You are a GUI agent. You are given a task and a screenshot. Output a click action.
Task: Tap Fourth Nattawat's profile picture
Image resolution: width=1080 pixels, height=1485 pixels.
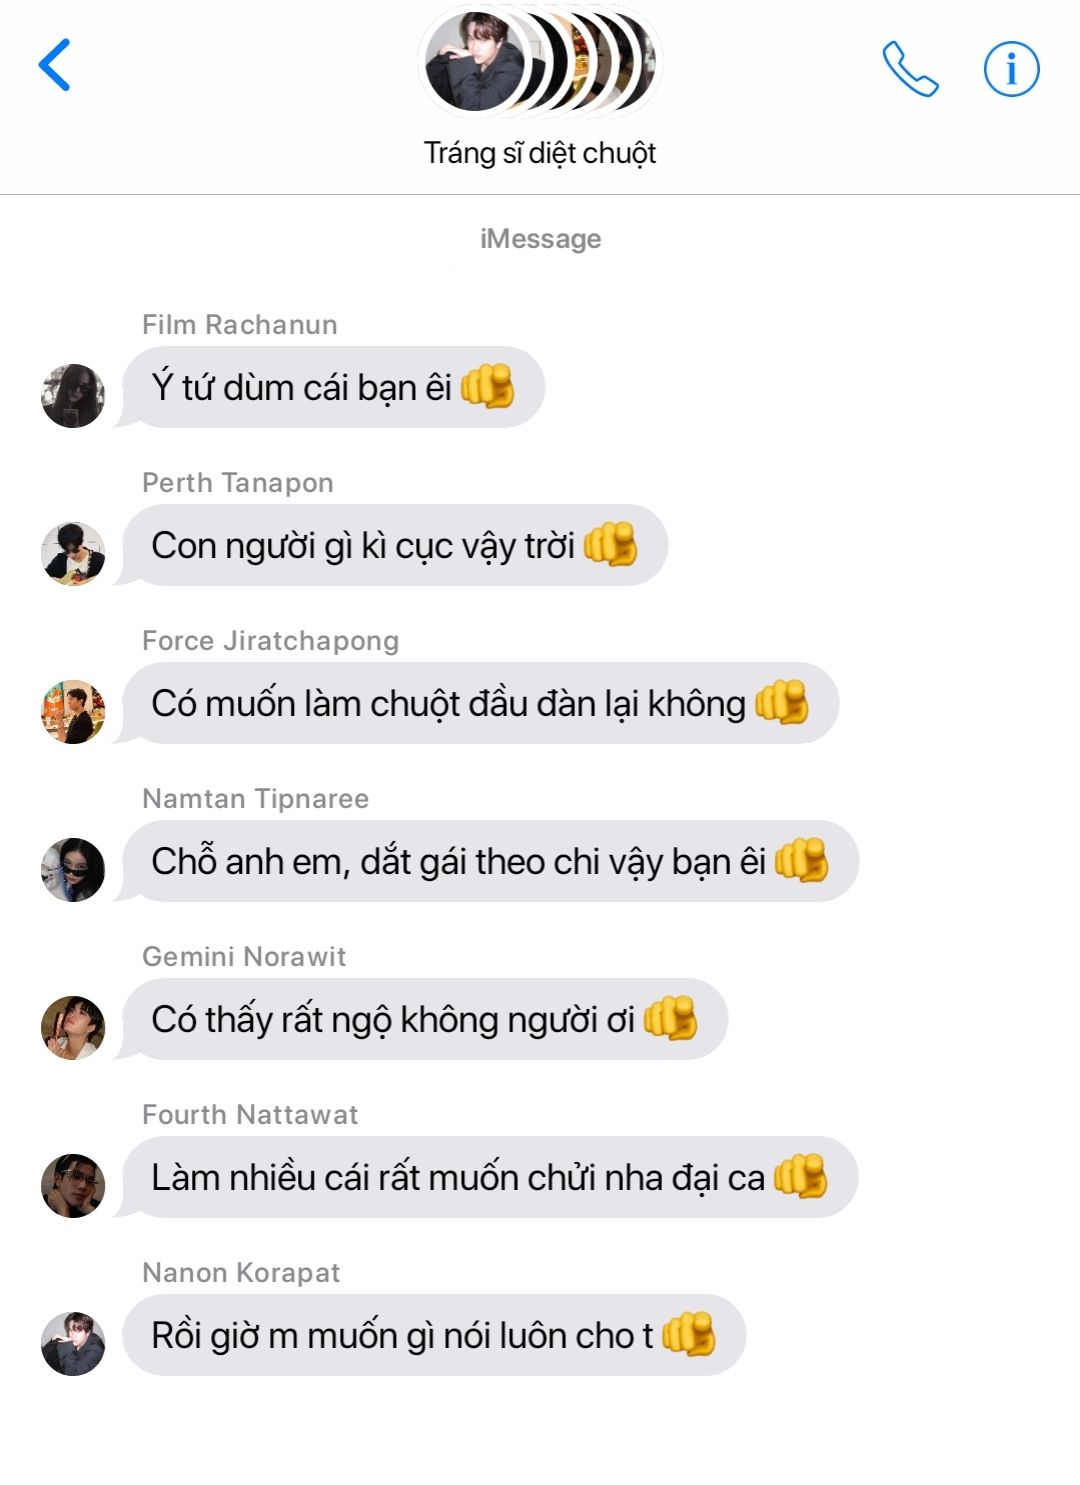point(73,1186)
